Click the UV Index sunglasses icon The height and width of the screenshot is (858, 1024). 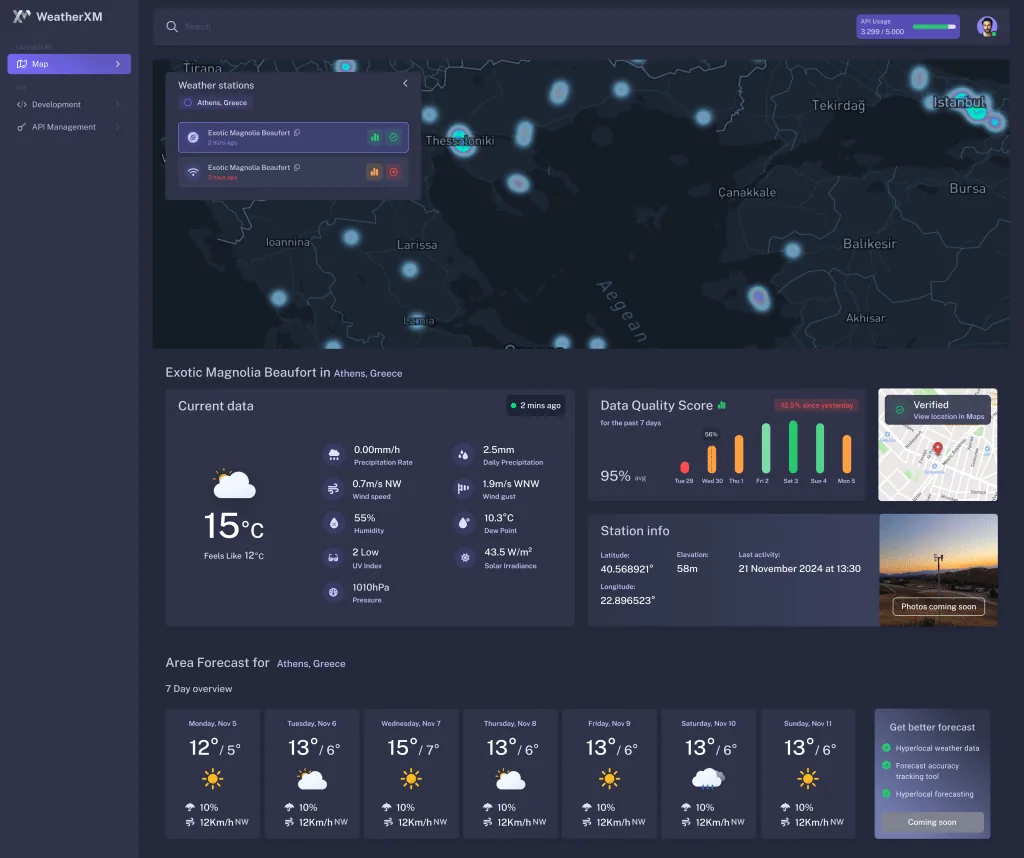click(334, 558)
